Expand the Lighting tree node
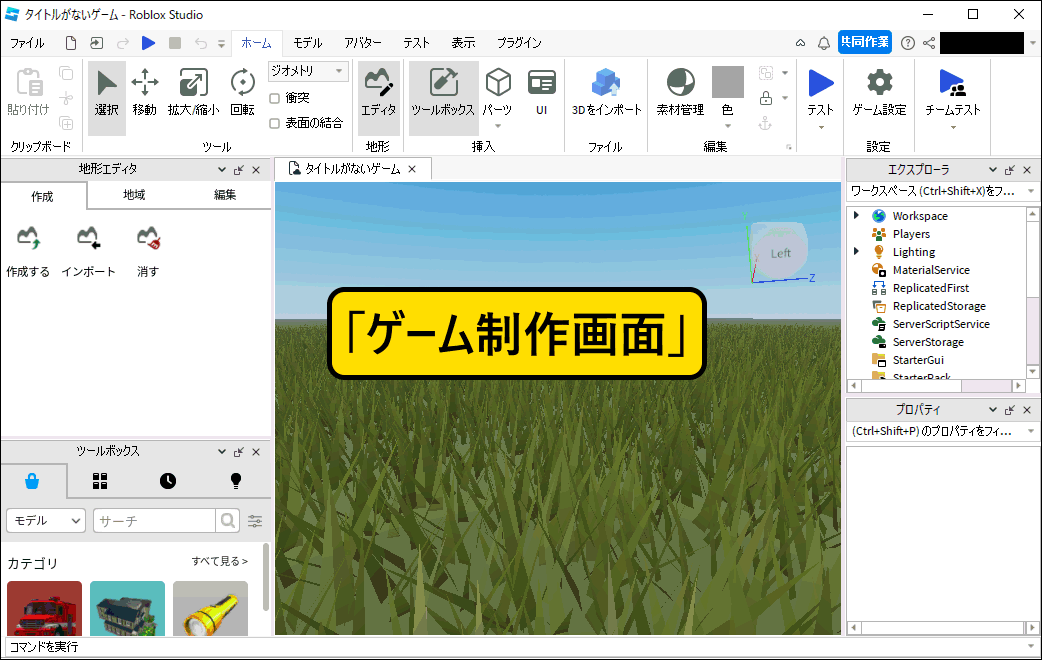 [856, 251]
